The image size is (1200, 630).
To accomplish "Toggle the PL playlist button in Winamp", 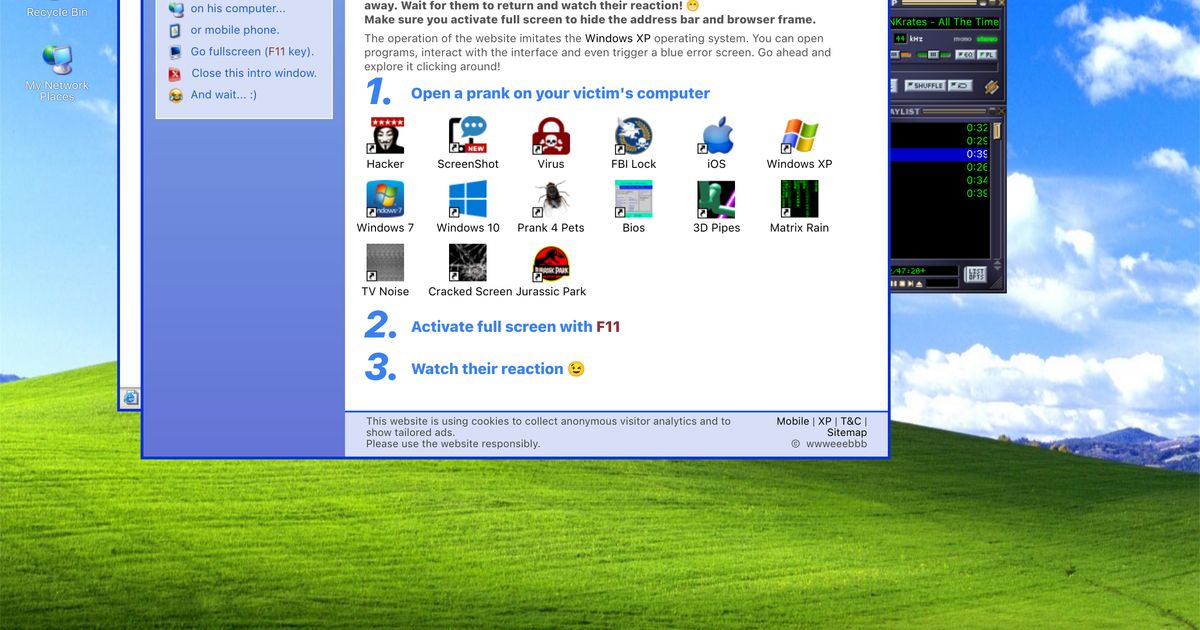I will tap(987, 55).
